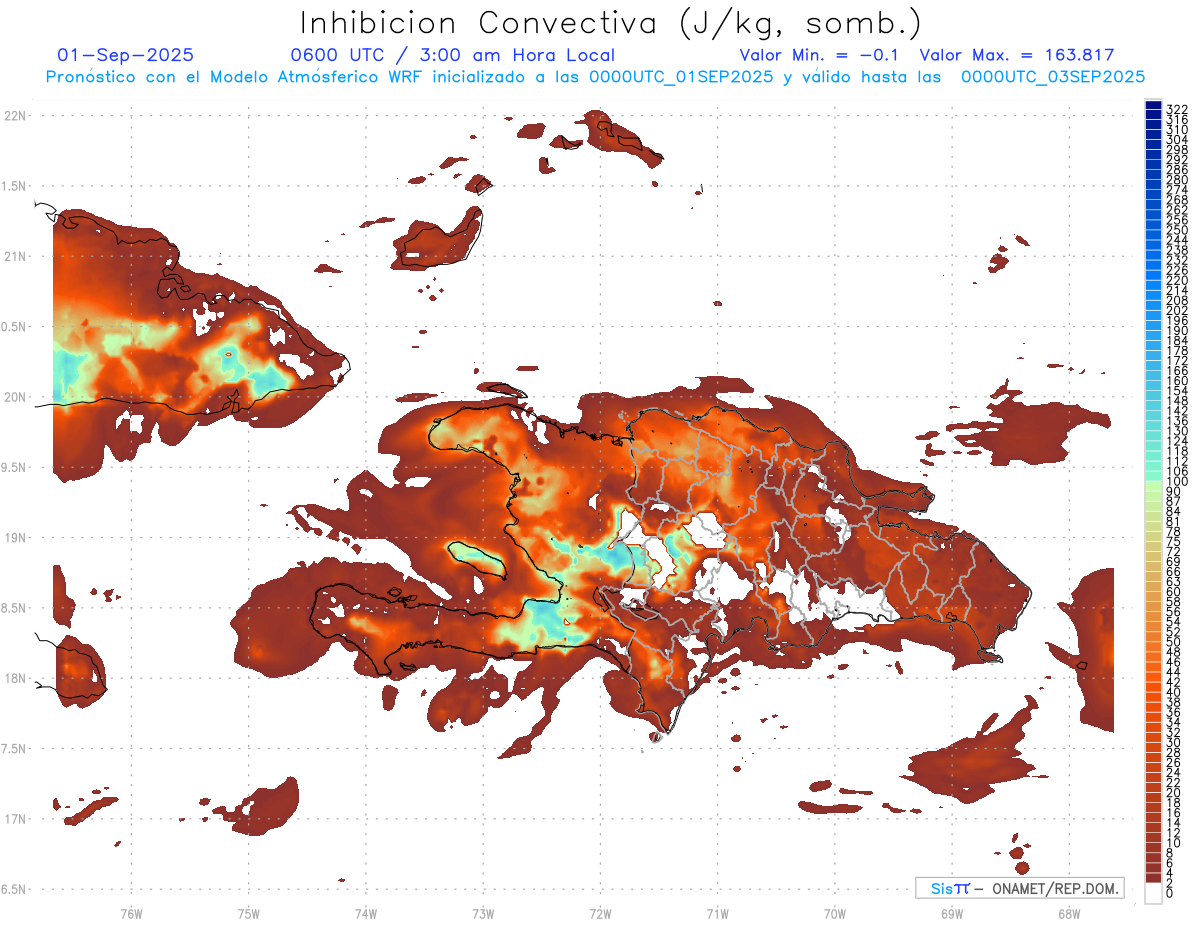Click the '69W' longitude label

951,913
